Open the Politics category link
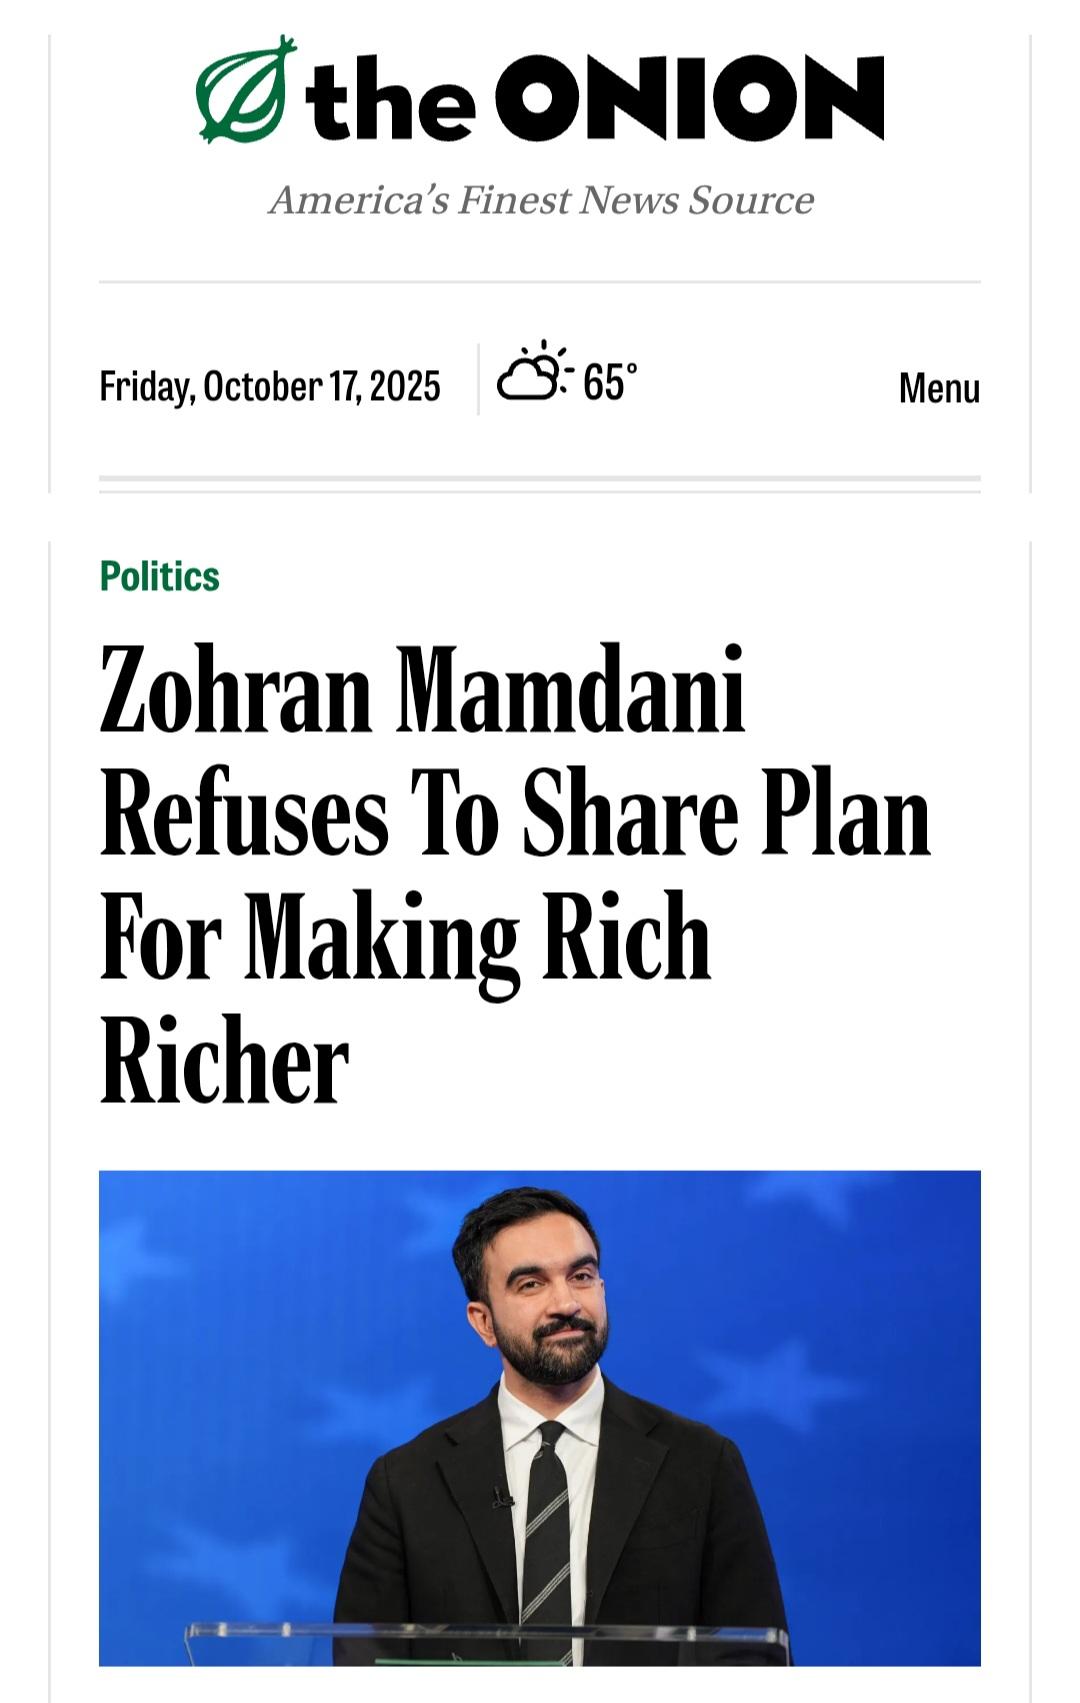The height and width of the screenshot is (1703, 1080). pos(159,577)
